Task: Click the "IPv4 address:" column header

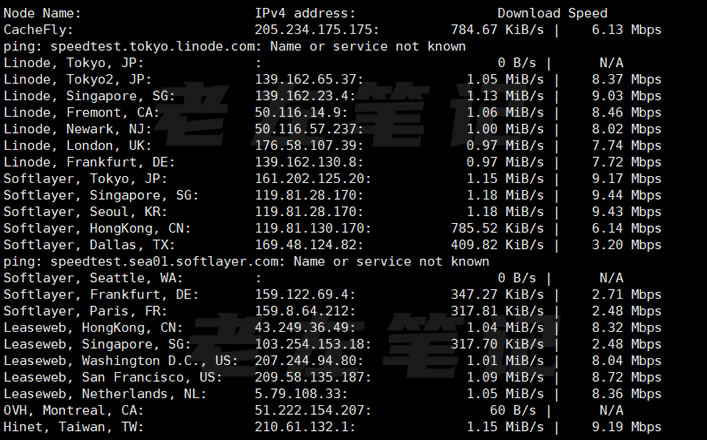Action: pos(304,14)
